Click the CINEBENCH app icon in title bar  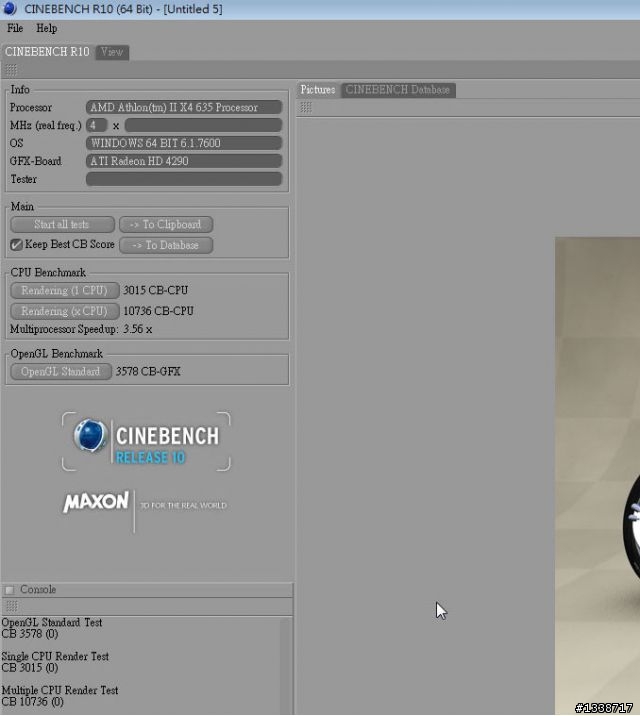click(10, 8)
